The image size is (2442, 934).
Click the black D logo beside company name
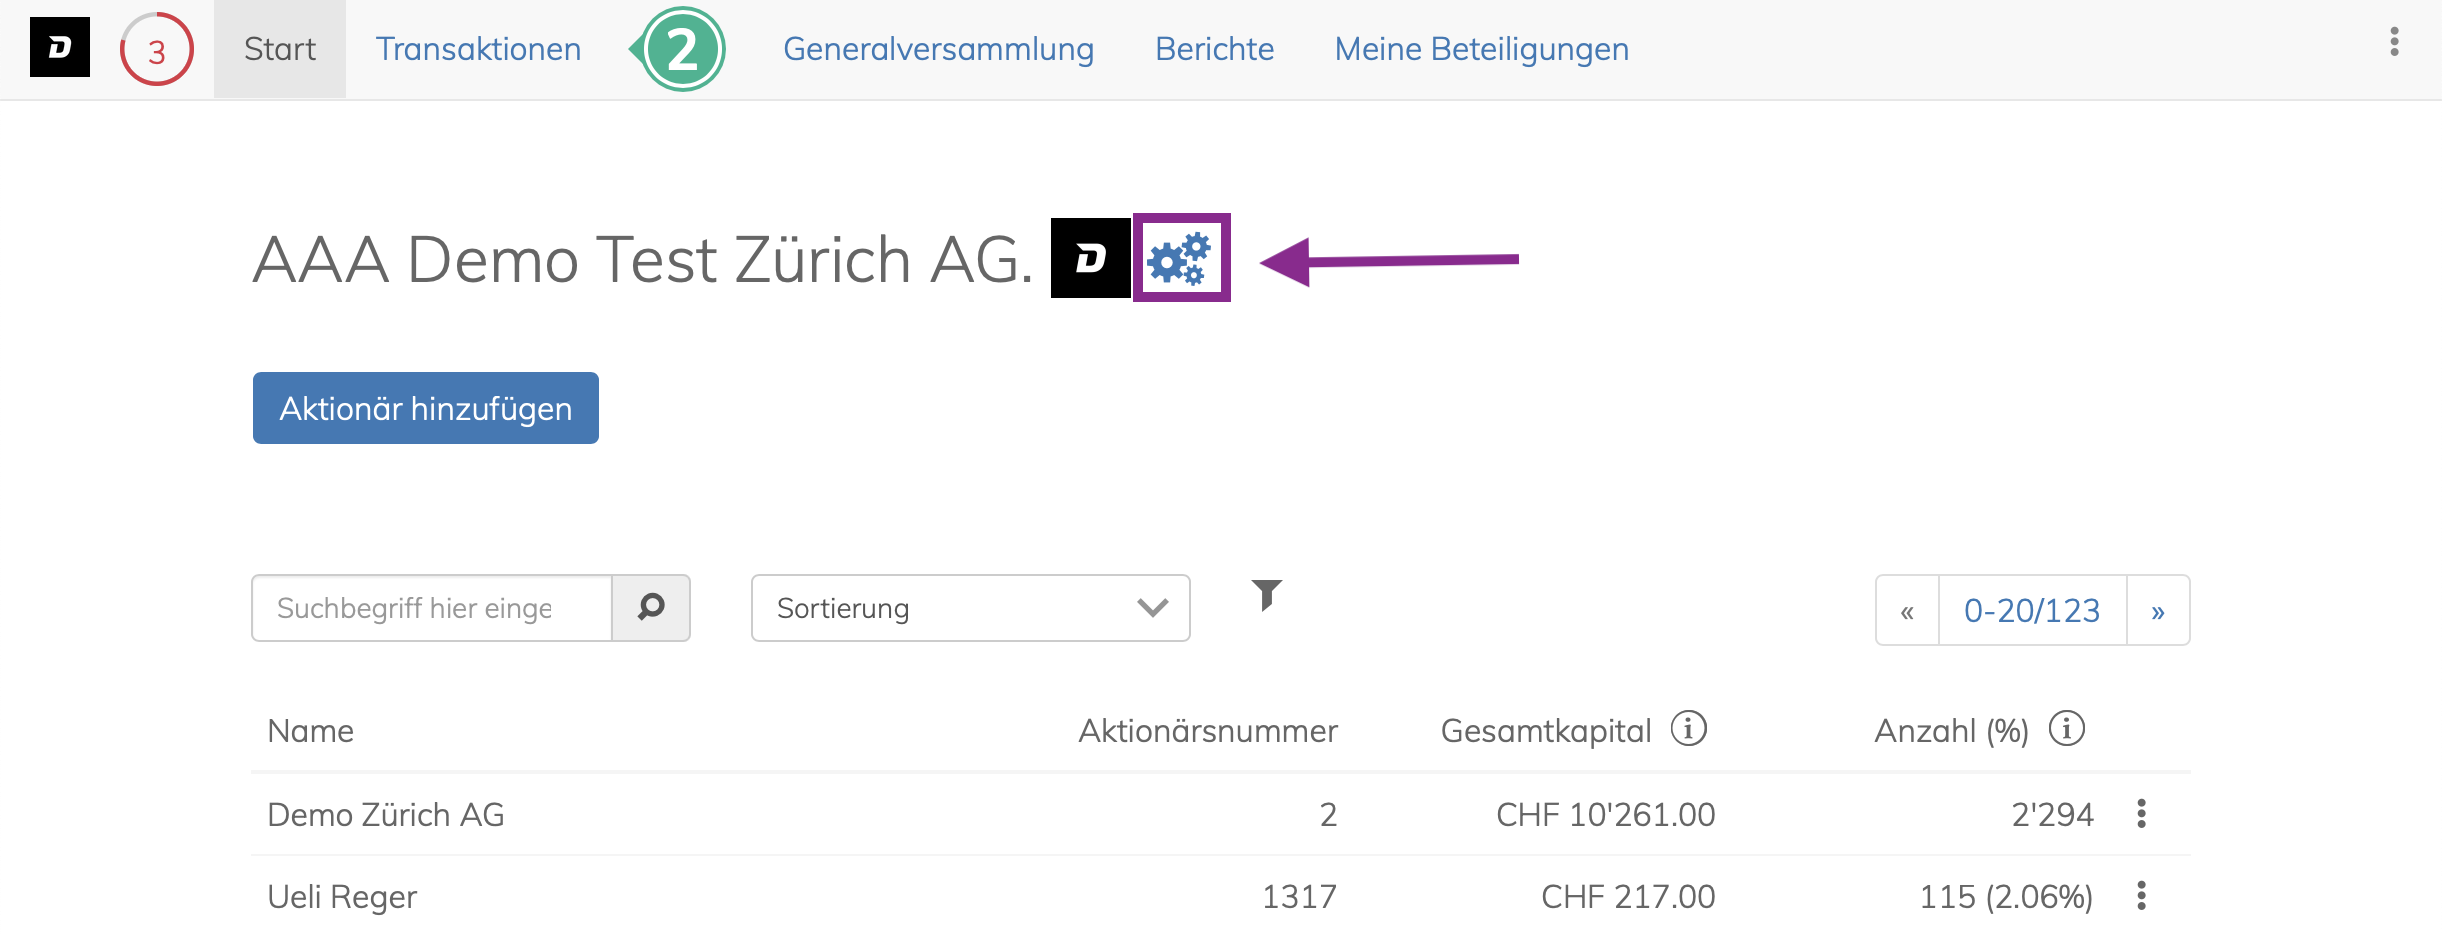[1090, 258]
